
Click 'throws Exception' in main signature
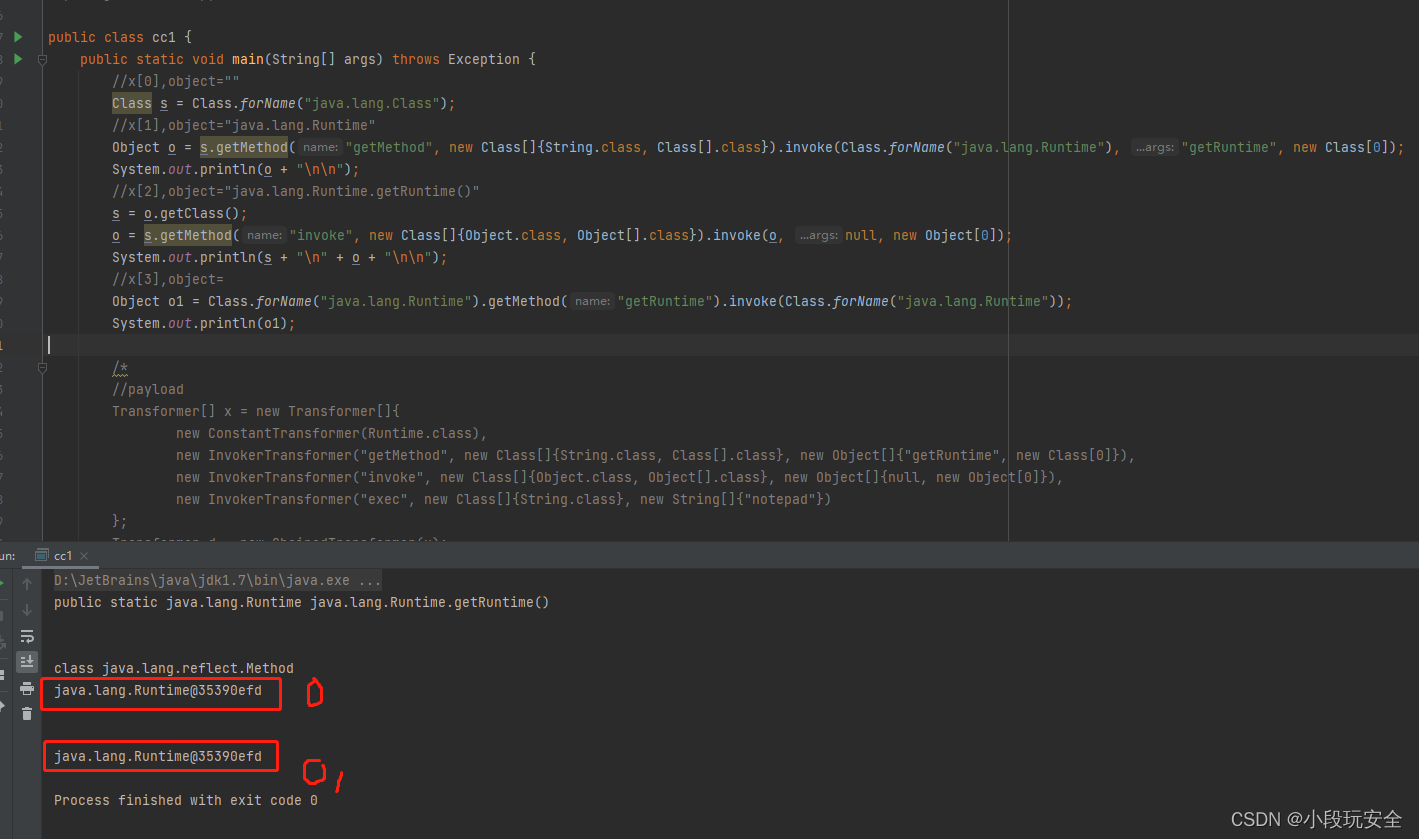[x=456, y=59]
